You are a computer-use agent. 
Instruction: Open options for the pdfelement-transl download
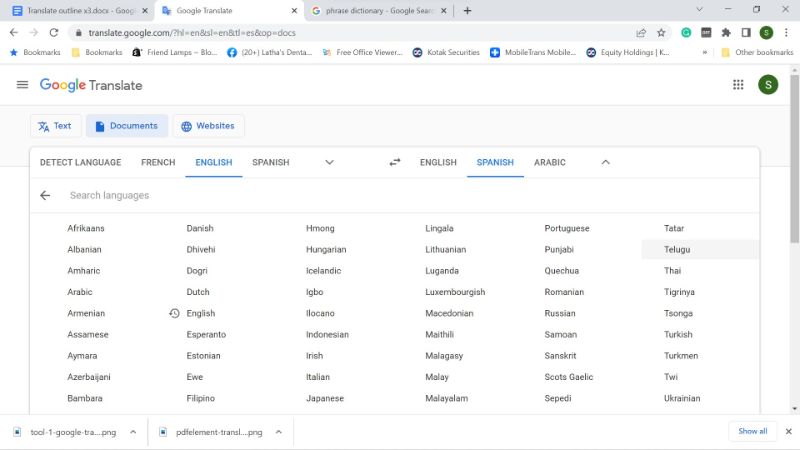[279, 432]
